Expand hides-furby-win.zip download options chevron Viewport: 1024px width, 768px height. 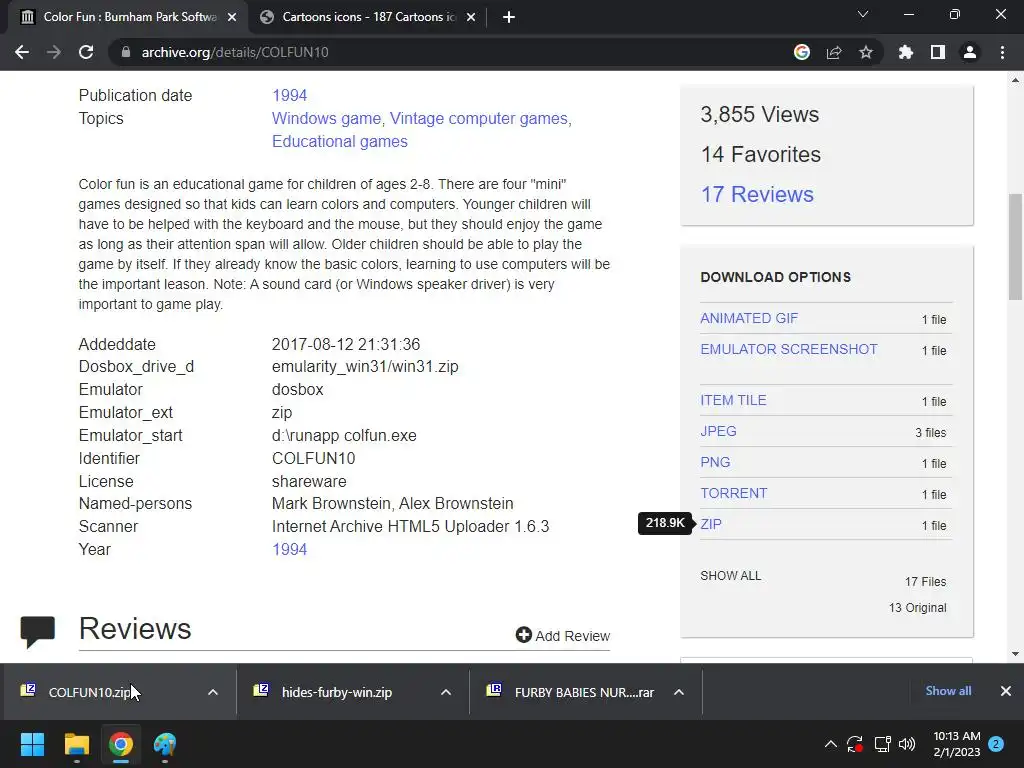click(446, 692)
